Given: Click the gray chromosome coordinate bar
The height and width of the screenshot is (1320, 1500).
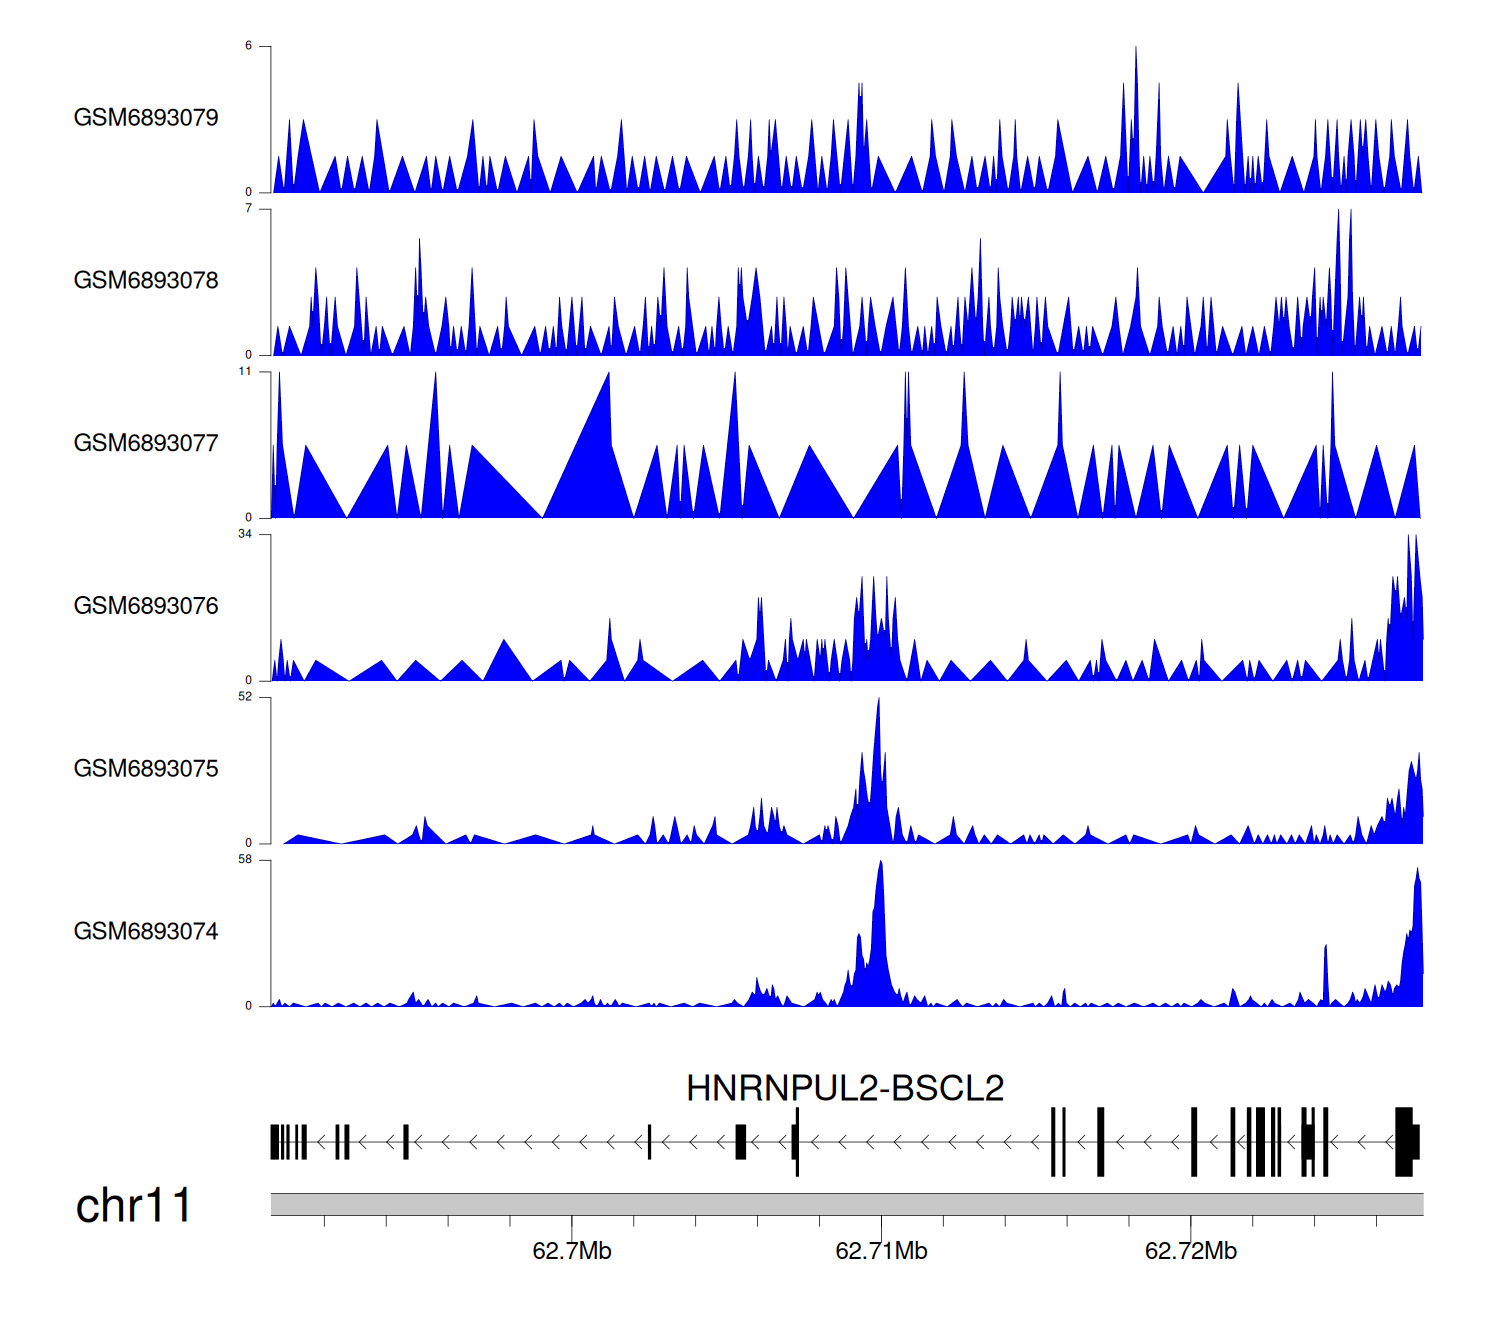Looking at the screenshot, I should [x=846, y=1204].
